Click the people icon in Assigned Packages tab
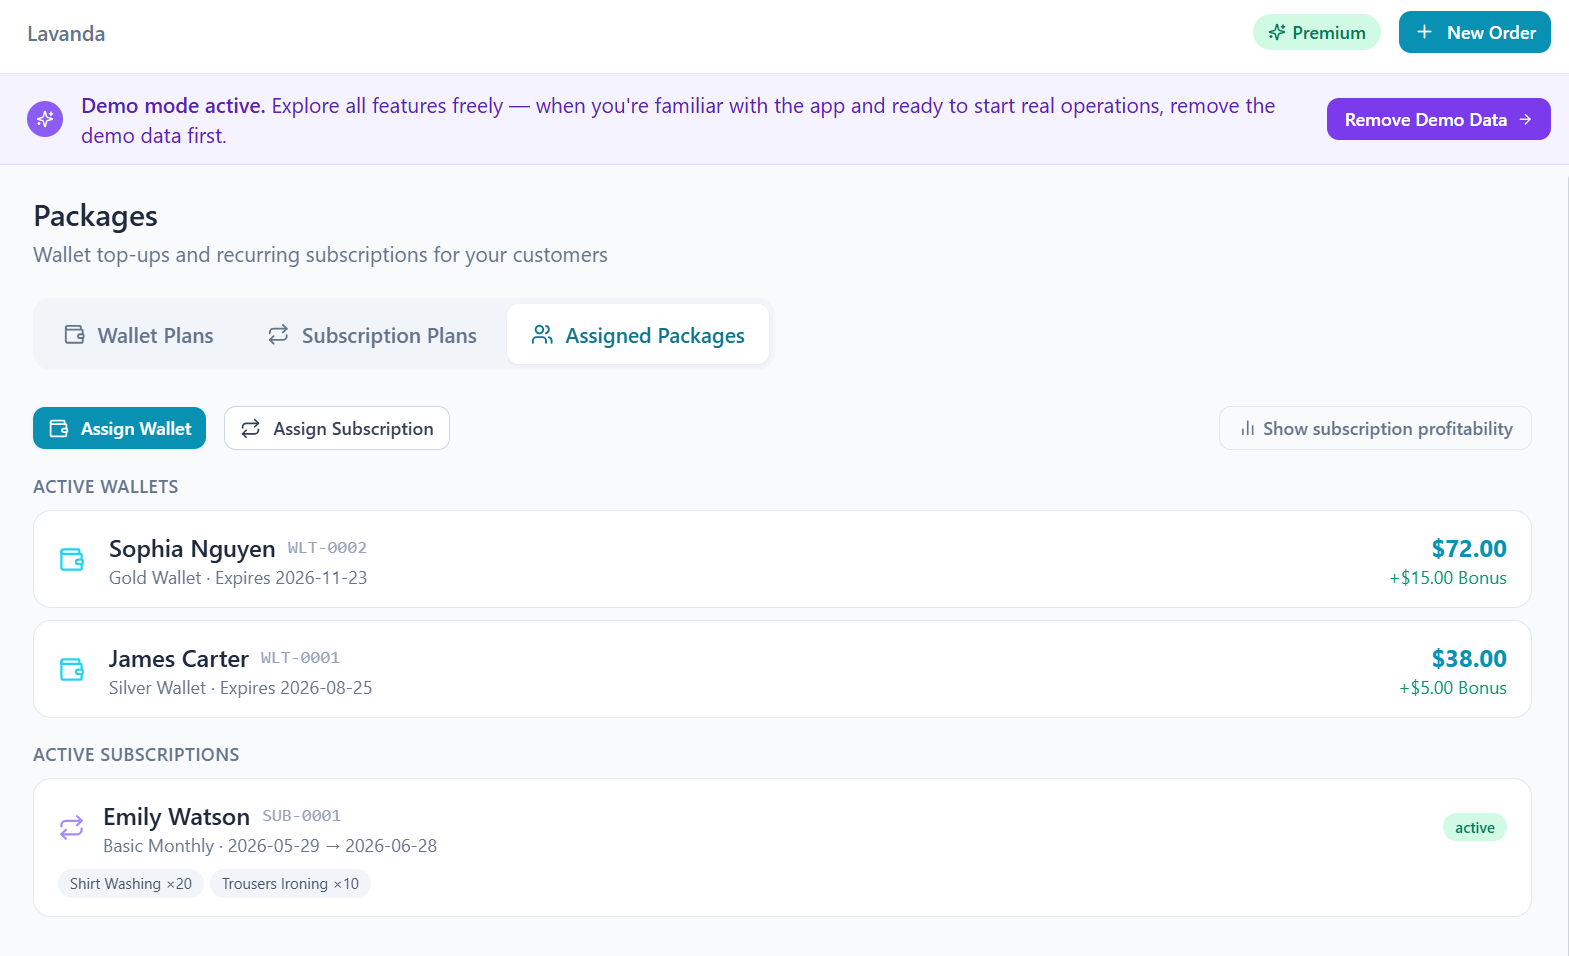This screenshot has height=956, width=1569. coord(542,334)
